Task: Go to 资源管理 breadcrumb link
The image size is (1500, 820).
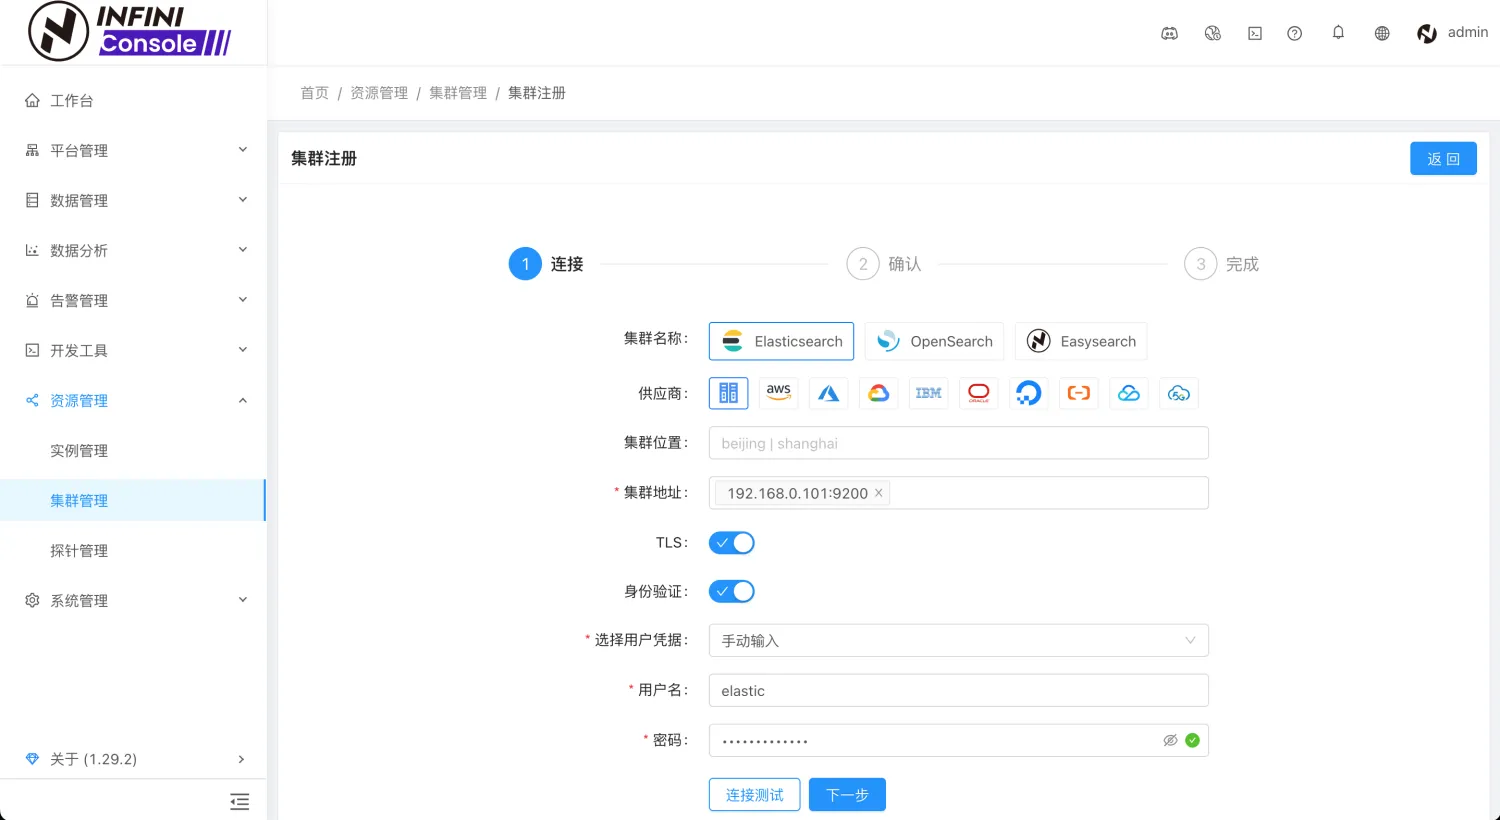Action: [379, 93]
